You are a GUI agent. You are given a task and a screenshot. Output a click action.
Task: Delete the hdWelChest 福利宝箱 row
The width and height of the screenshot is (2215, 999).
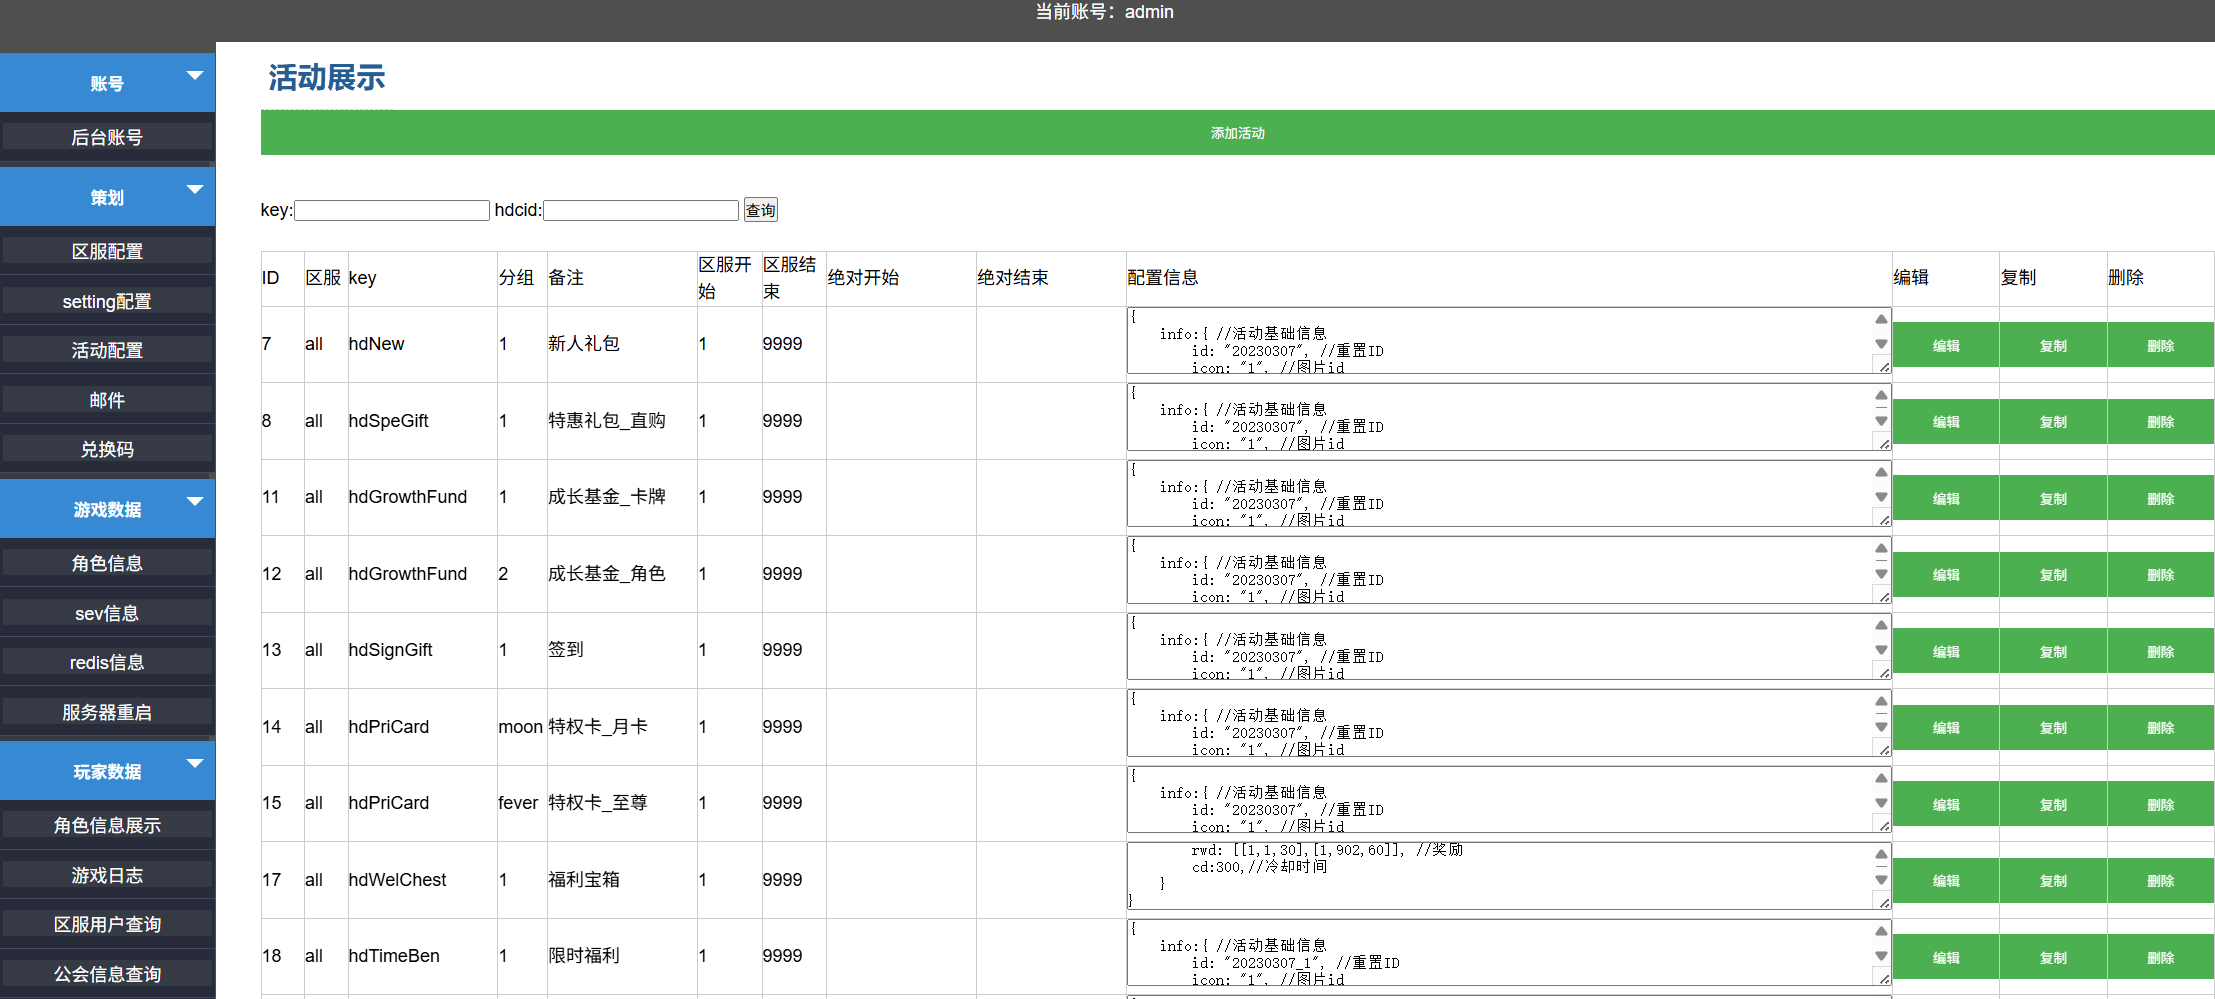(2160, 881)
